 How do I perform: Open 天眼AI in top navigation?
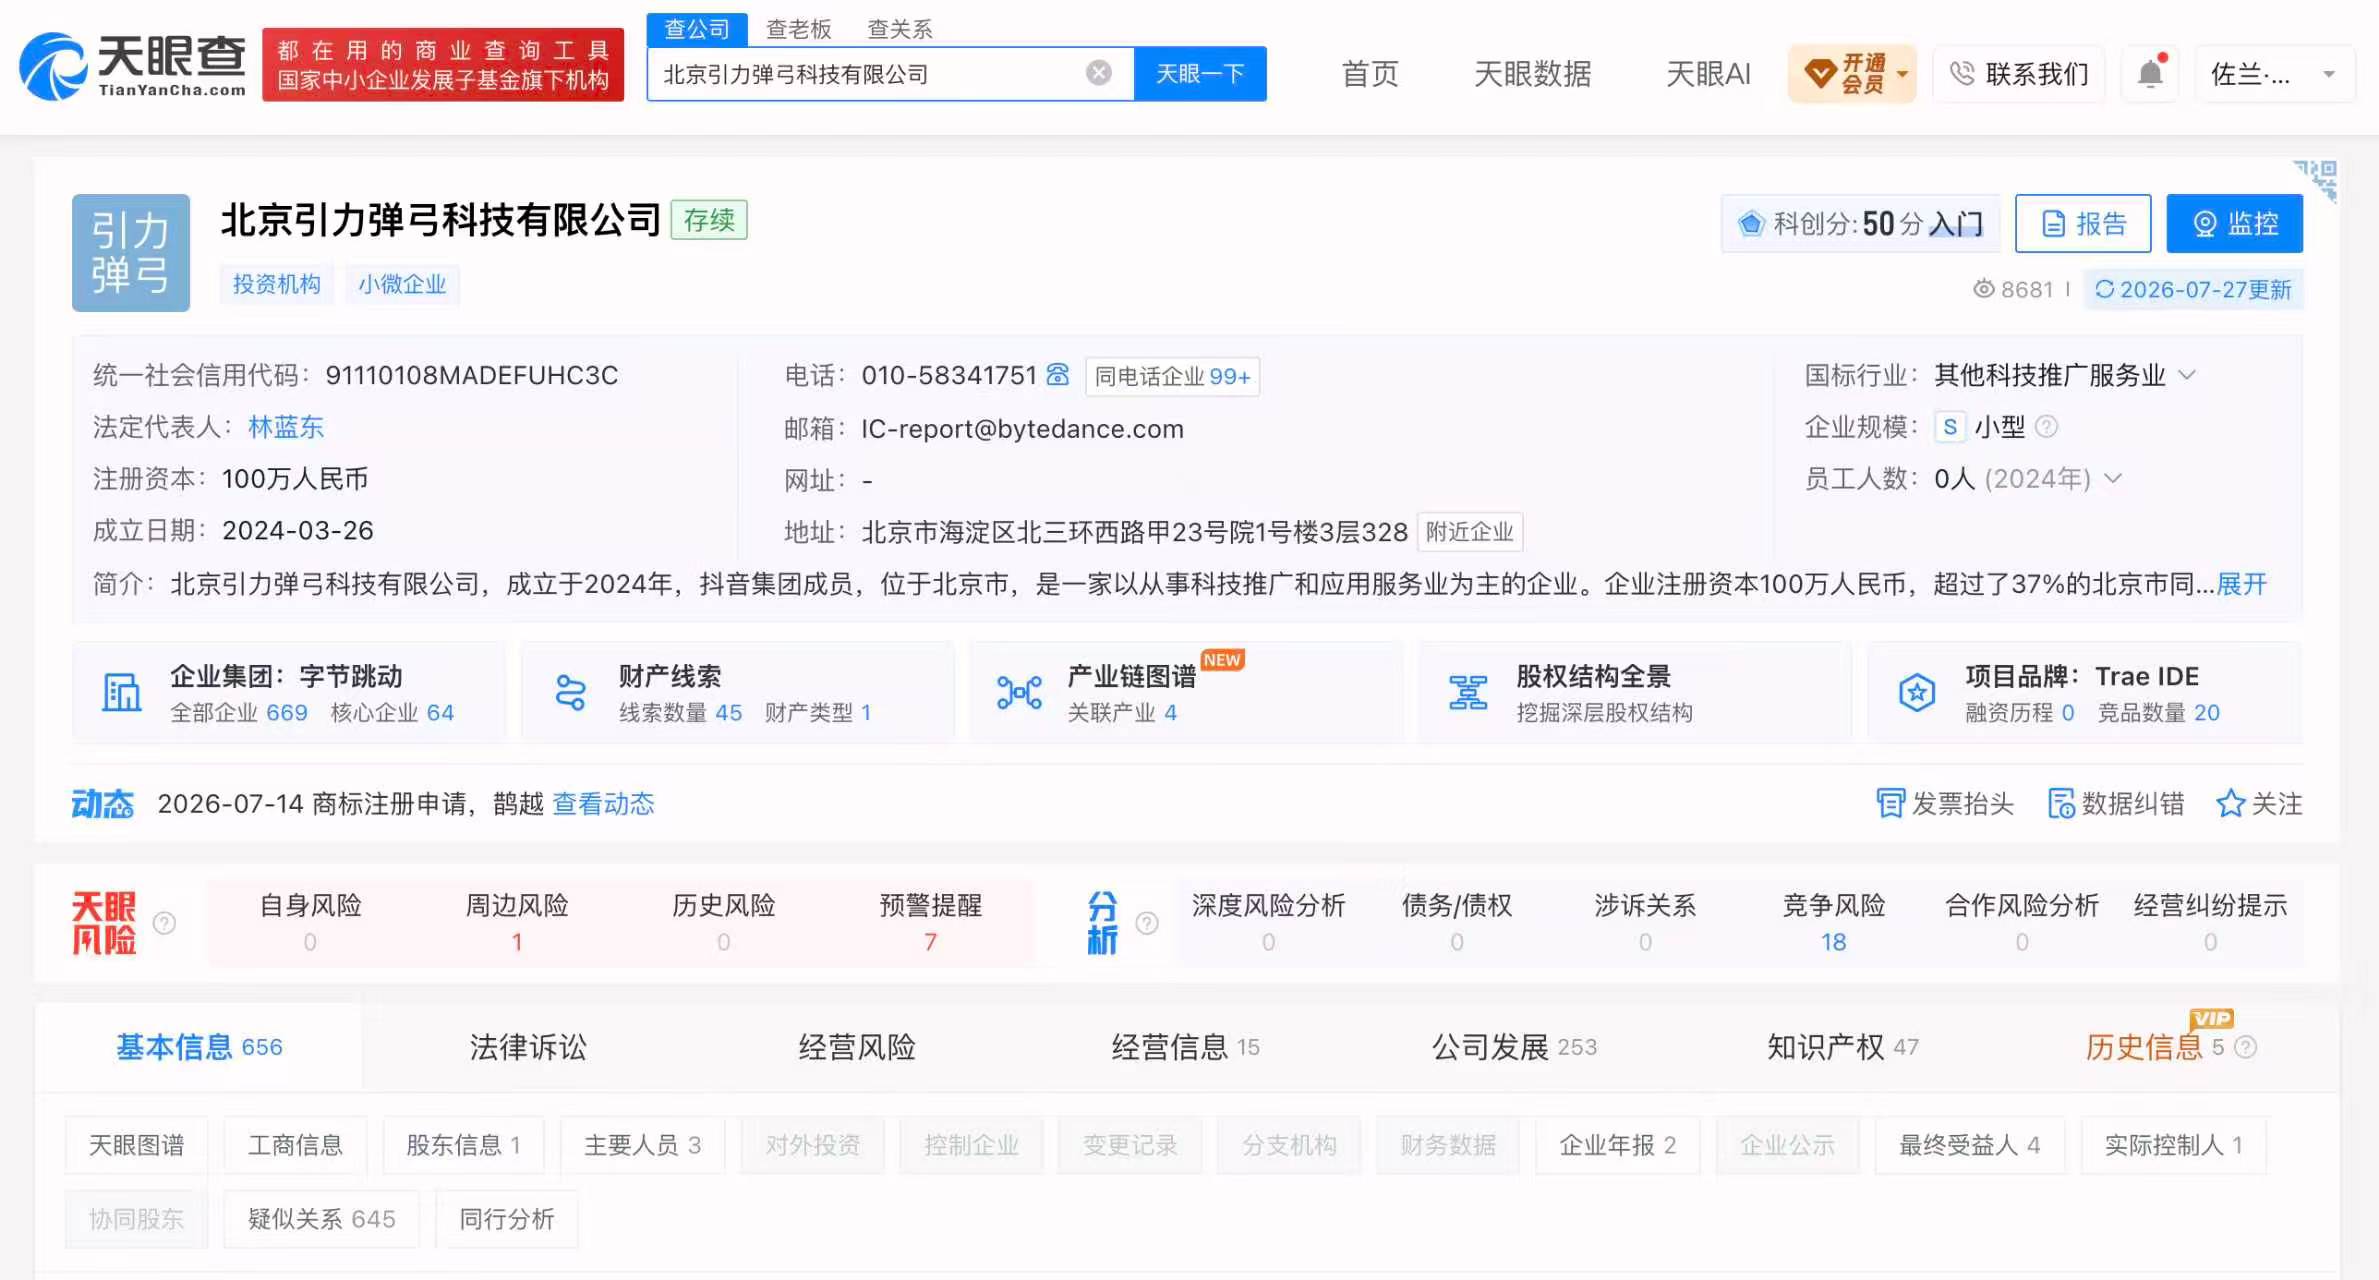[x=1708, y=73]
